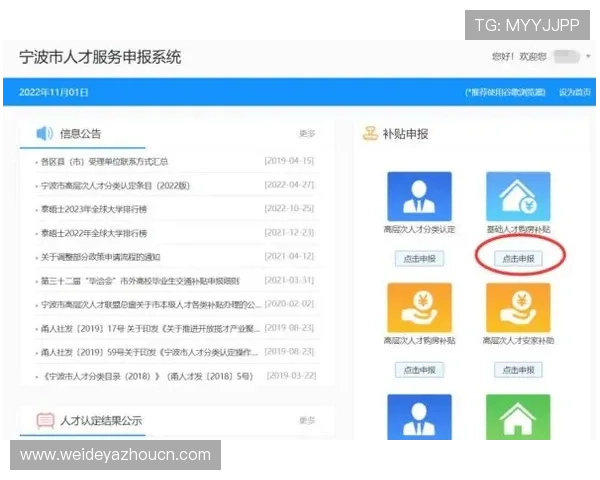Open 更多 link in 人才认定结果公示 section

[x=307, y=421]
